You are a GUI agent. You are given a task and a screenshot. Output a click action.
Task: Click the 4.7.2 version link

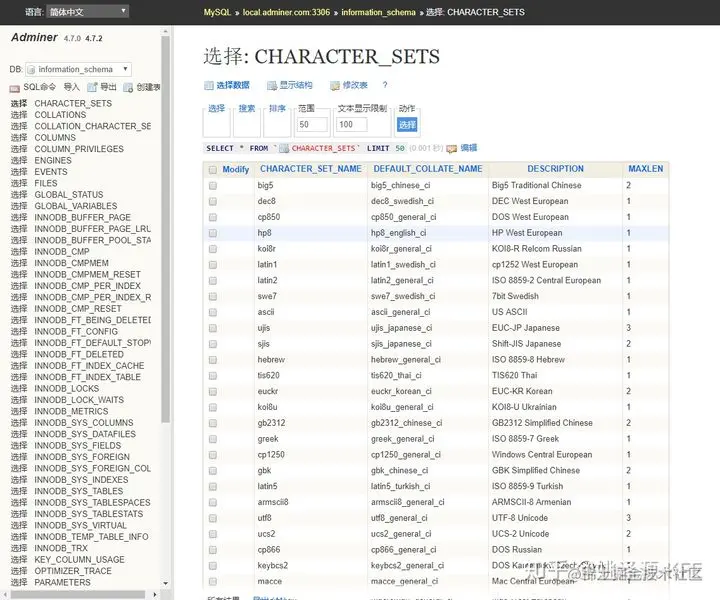click(94, 39)
